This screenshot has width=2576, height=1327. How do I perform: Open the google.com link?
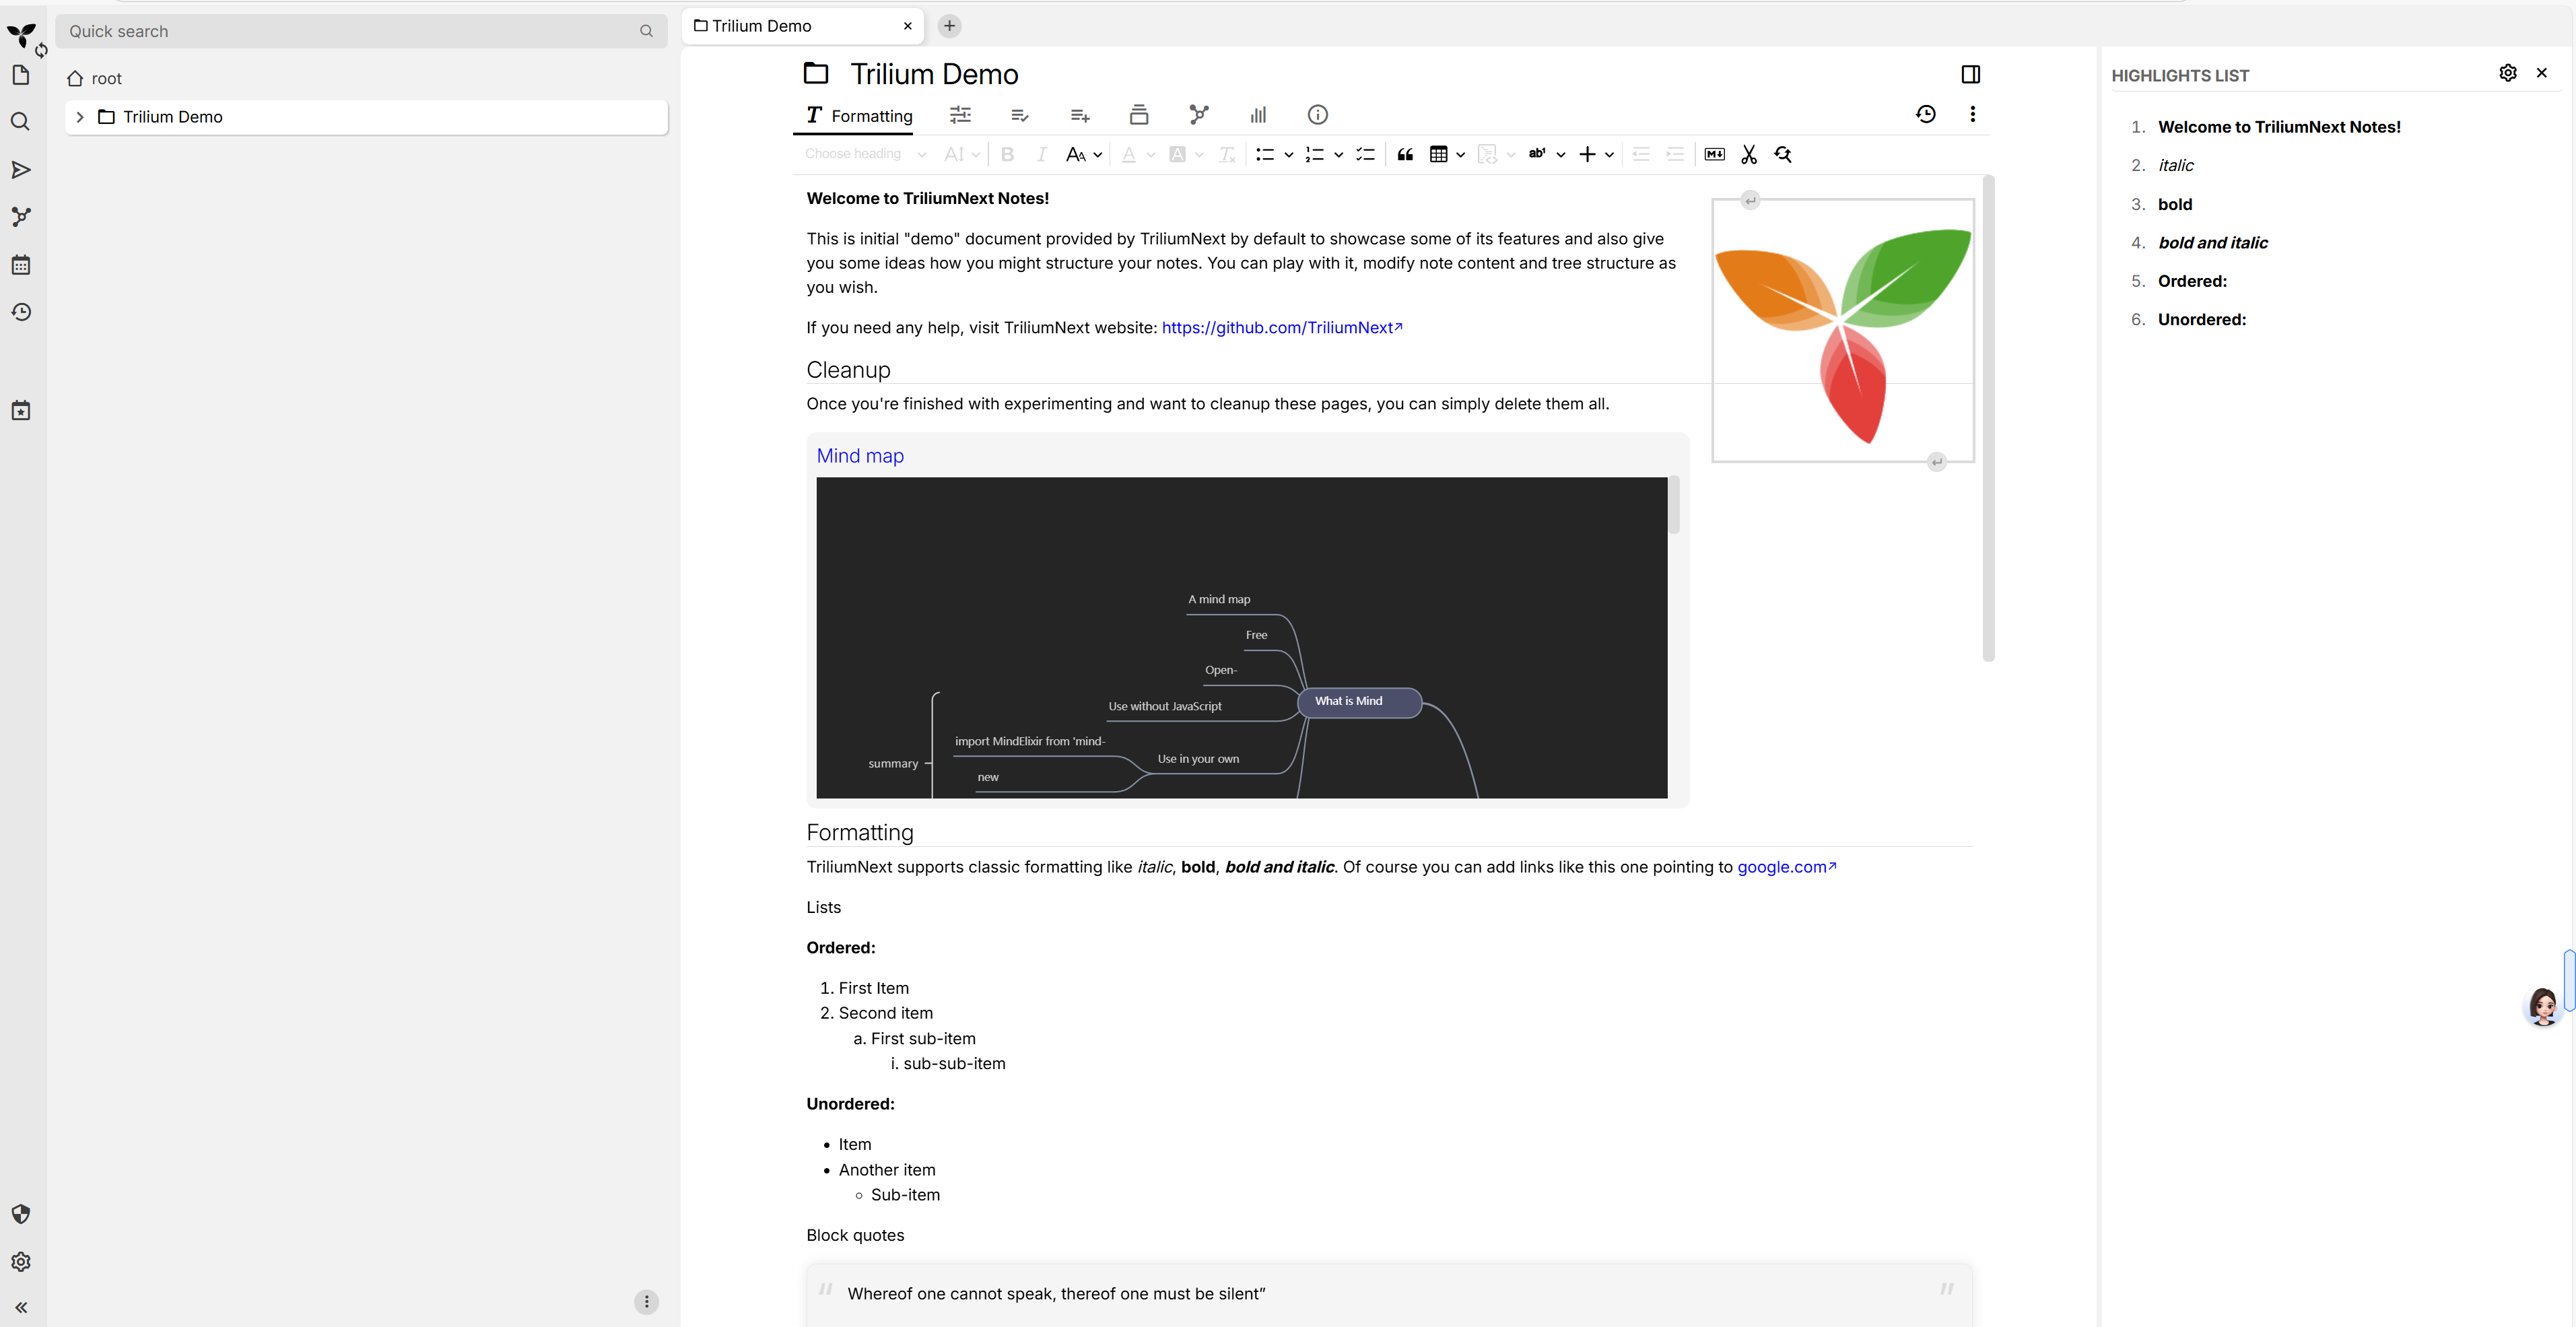pos(1787,867)
